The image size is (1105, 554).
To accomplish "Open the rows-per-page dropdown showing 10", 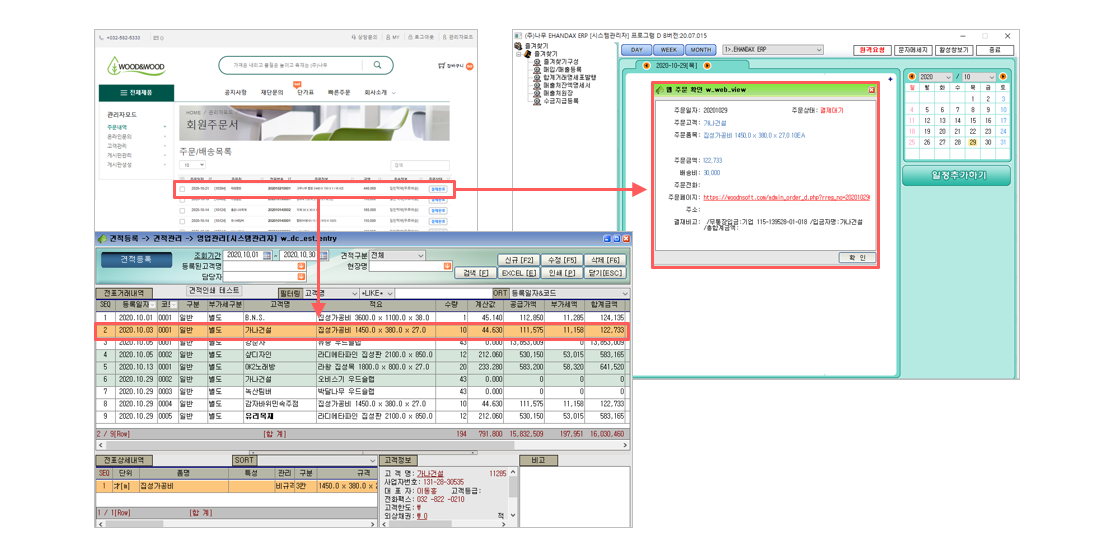I will coord(192,165).
